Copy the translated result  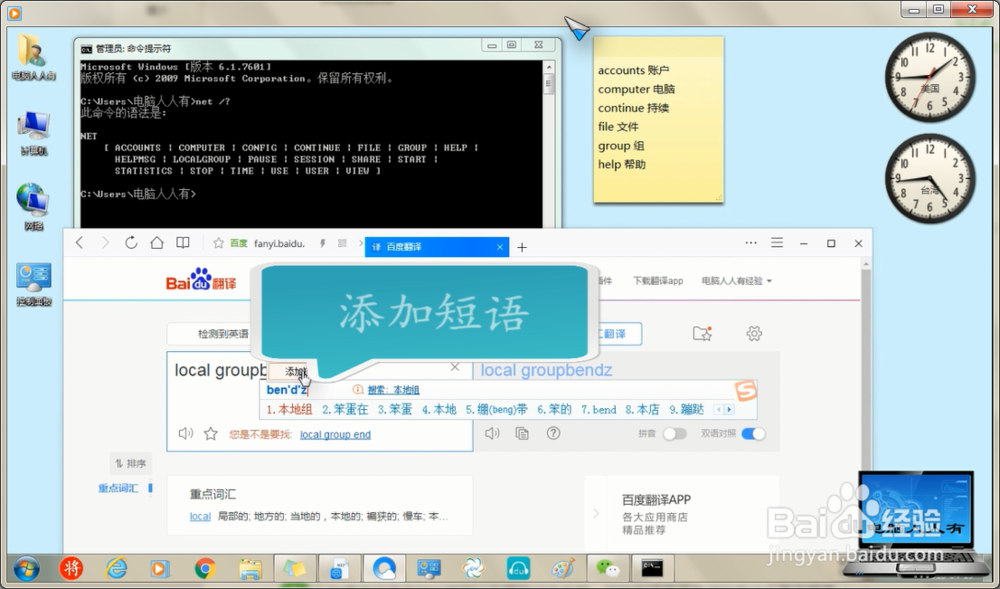(x=522, y=433)
